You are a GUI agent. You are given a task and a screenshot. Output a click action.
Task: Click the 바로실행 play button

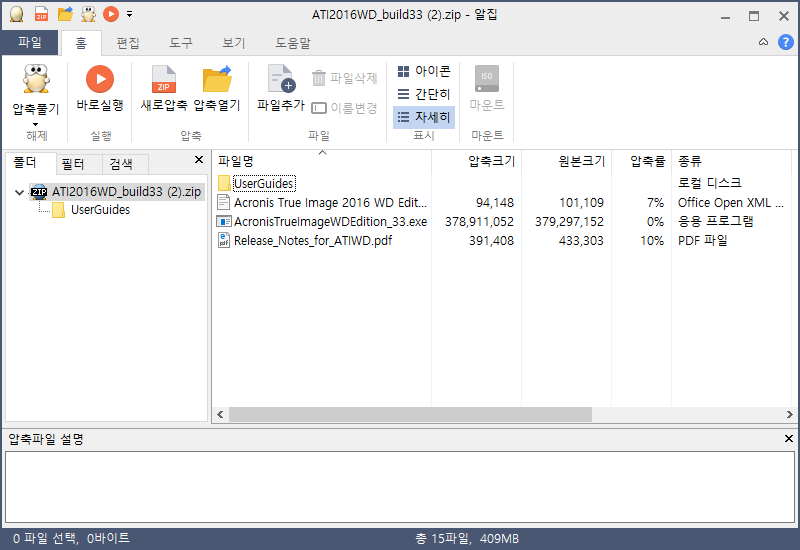click(100, 88)
